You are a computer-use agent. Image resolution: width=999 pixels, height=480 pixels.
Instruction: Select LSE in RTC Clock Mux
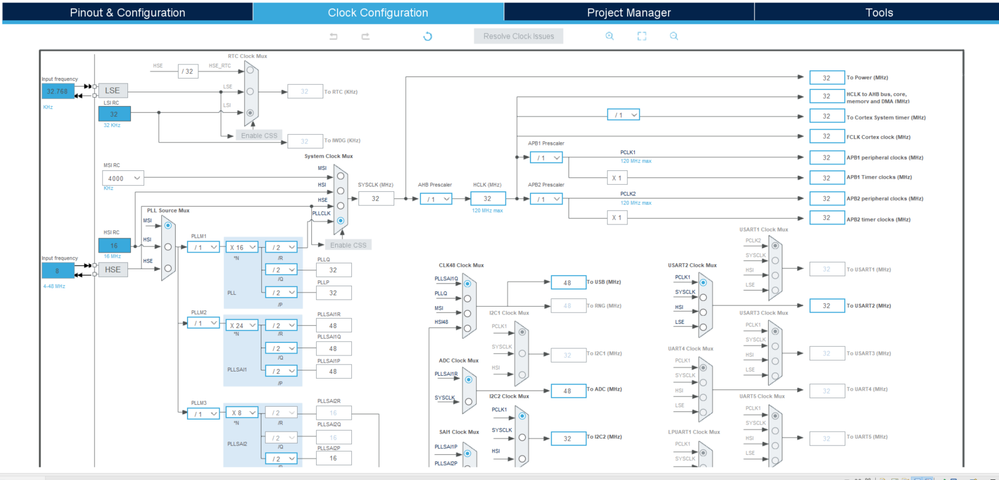tap(250, 91)
